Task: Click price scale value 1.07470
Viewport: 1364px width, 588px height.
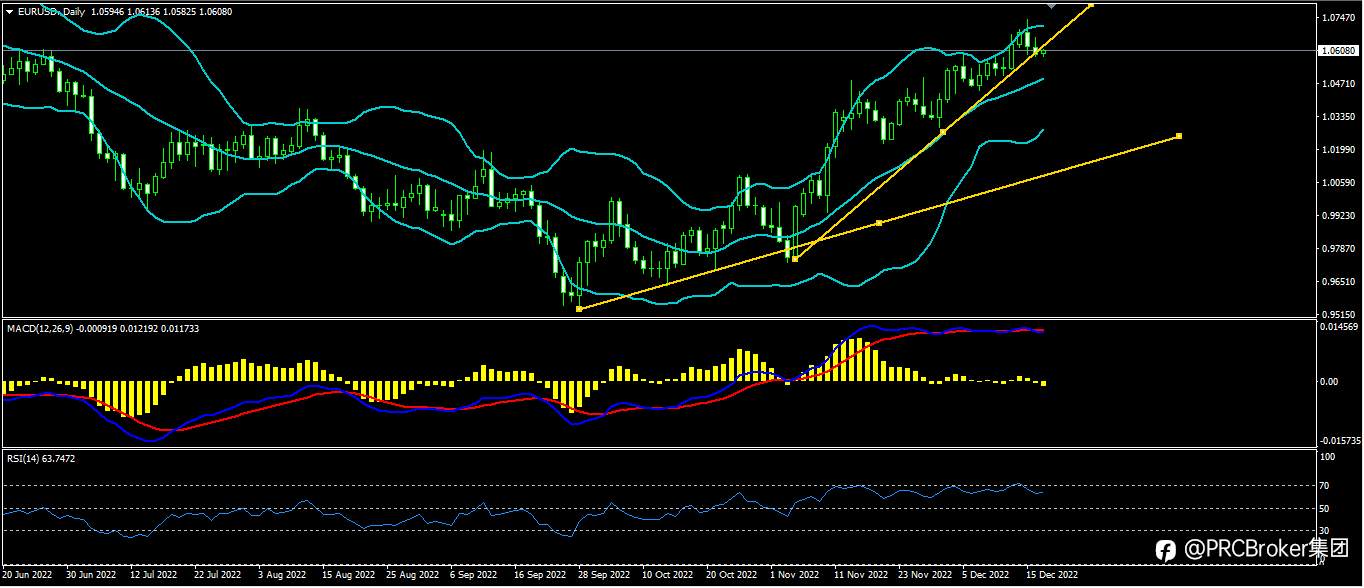Action: pyautogui.click(x=1337, y=18)
